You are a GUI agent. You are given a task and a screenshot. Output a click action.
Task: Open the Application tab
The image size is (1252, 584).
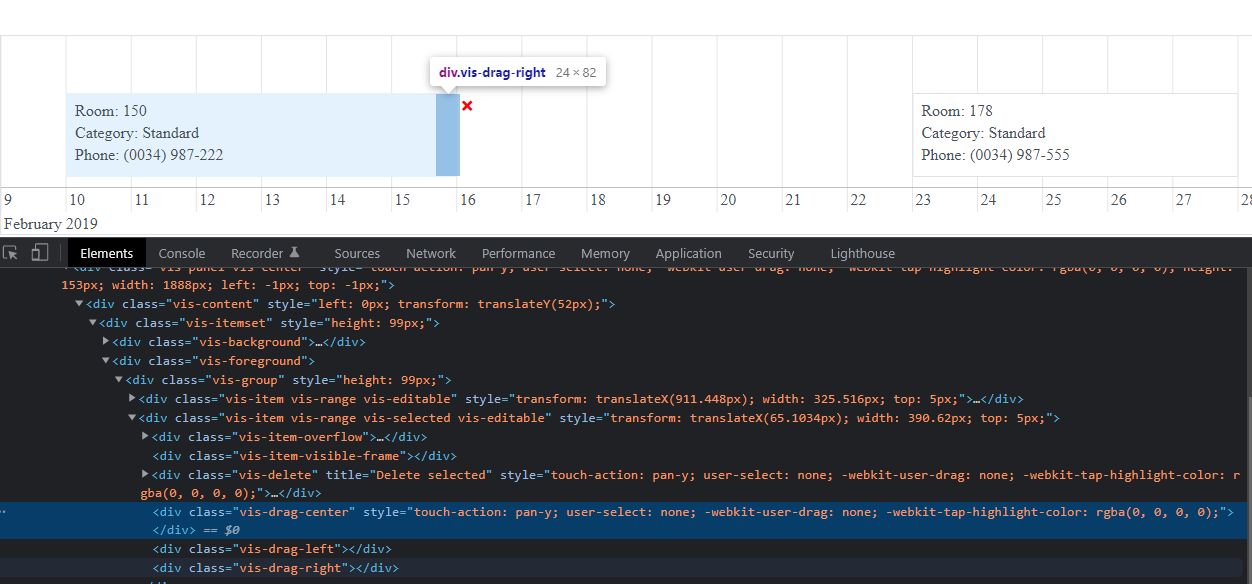(688, 252)
